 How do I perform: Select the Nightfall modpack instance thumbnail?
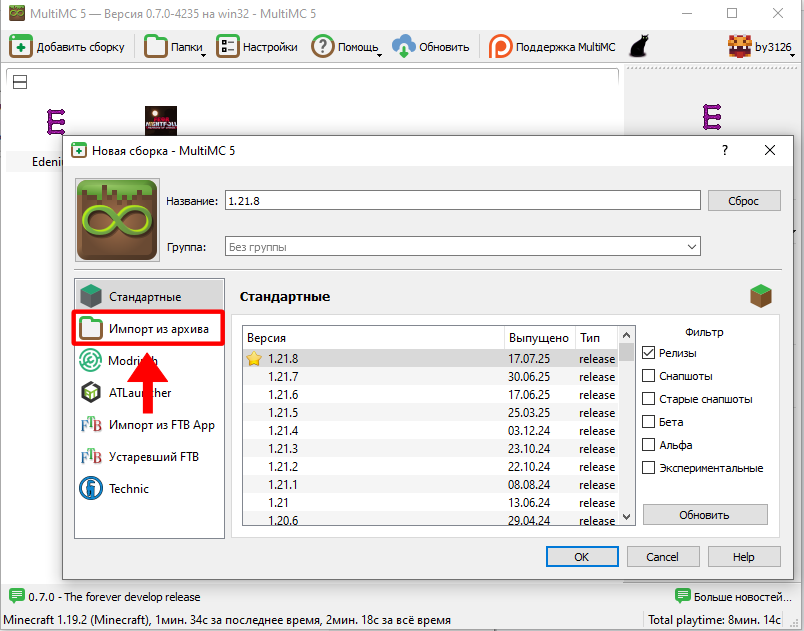click(x=160, y=120)
